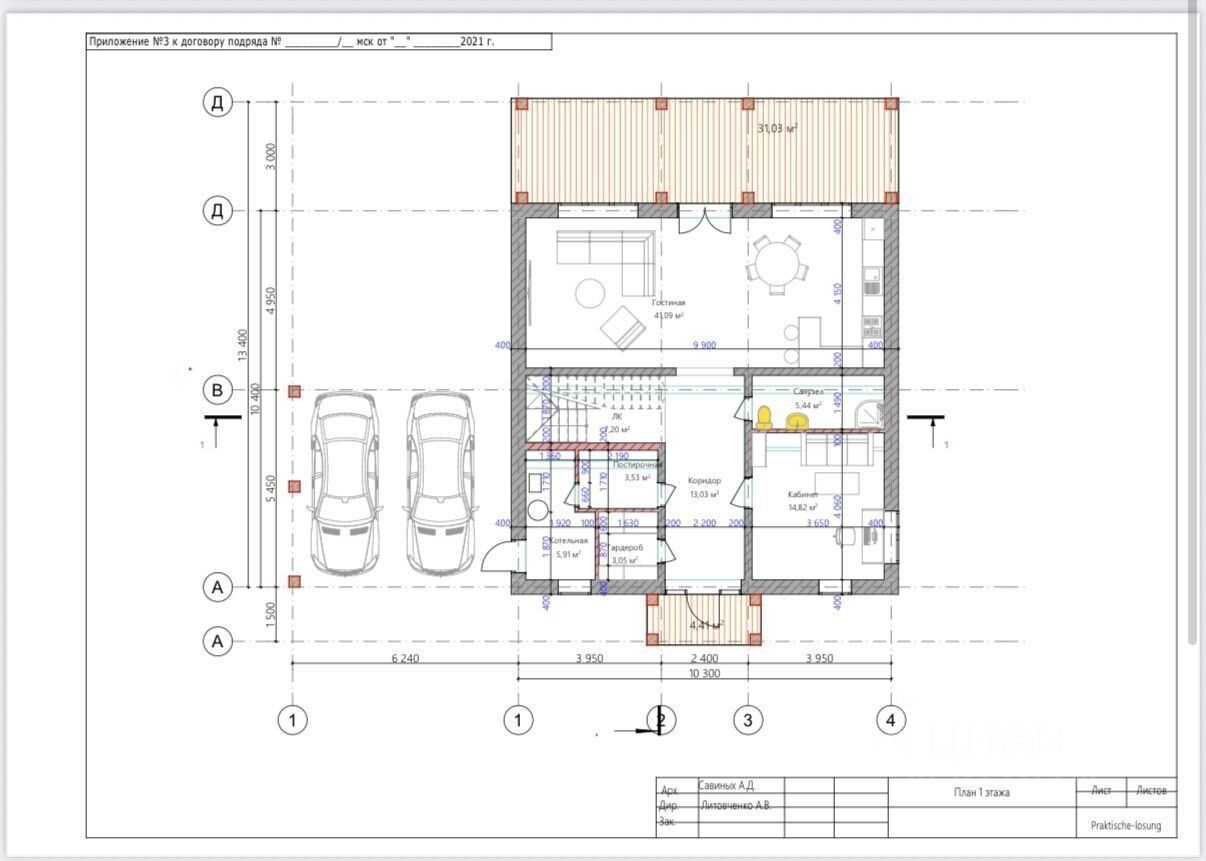Click the 'Постирочная' room label
The width and height of the screenshot is (1206, 861).
(638, 465)
